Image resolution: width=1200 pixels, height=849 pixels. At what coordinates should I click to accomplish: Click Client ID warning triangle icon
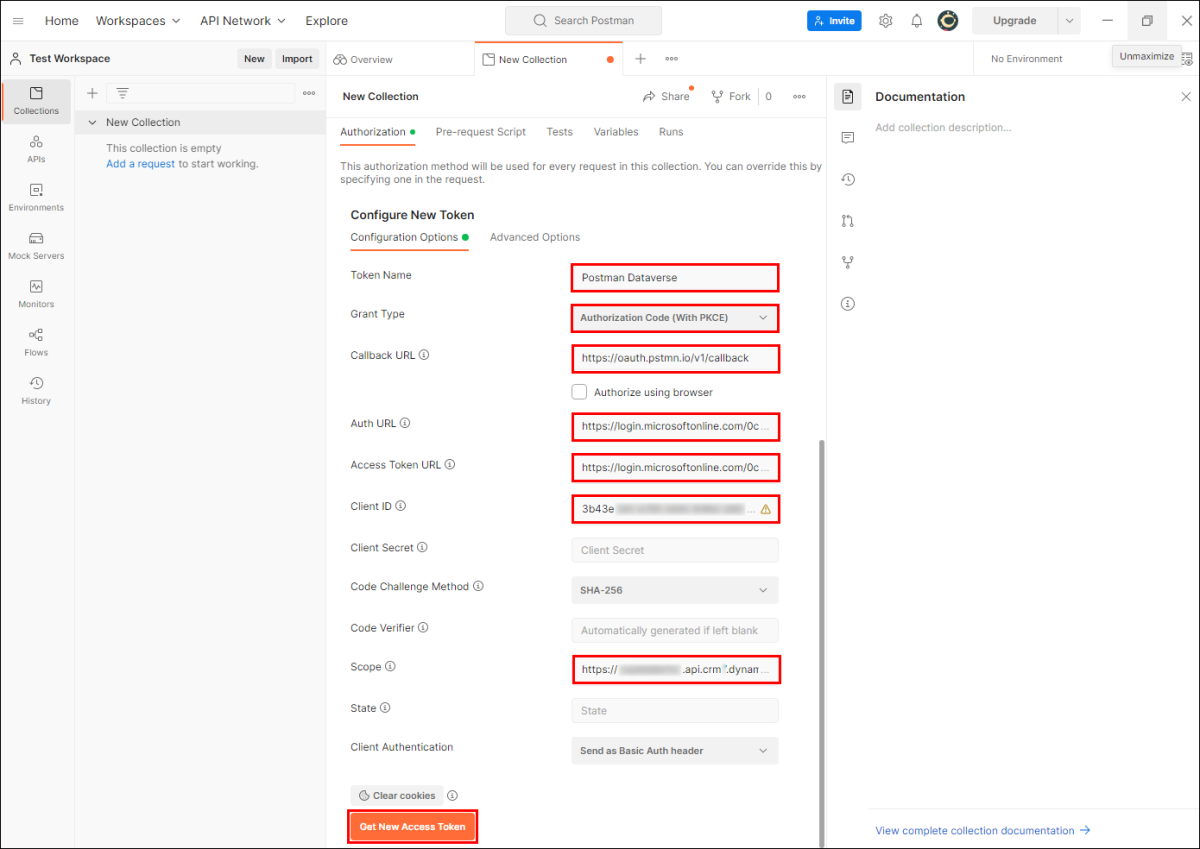766,509
